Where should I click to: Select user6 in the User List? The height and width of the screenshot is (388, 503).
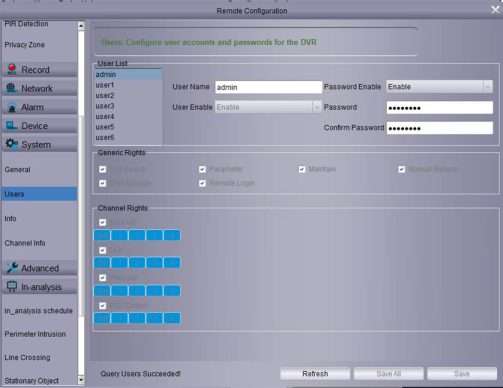click(x=128, y=137)
